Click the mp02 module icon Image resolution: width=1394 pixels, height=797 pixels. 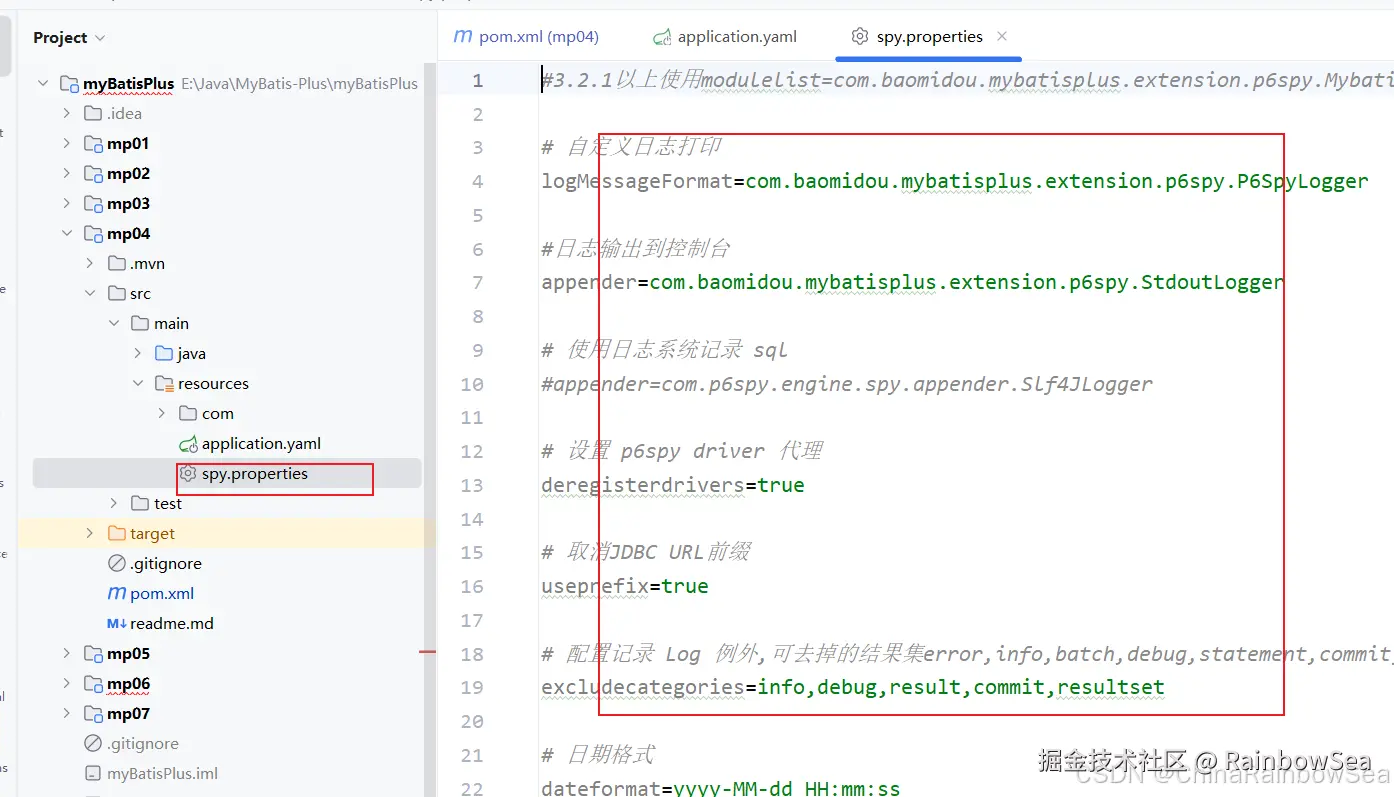point(93,173)
